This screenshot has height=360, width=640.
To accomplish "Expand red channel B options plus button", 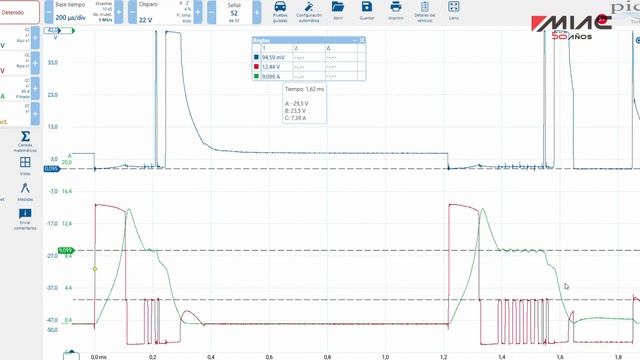I will (35, 63).
